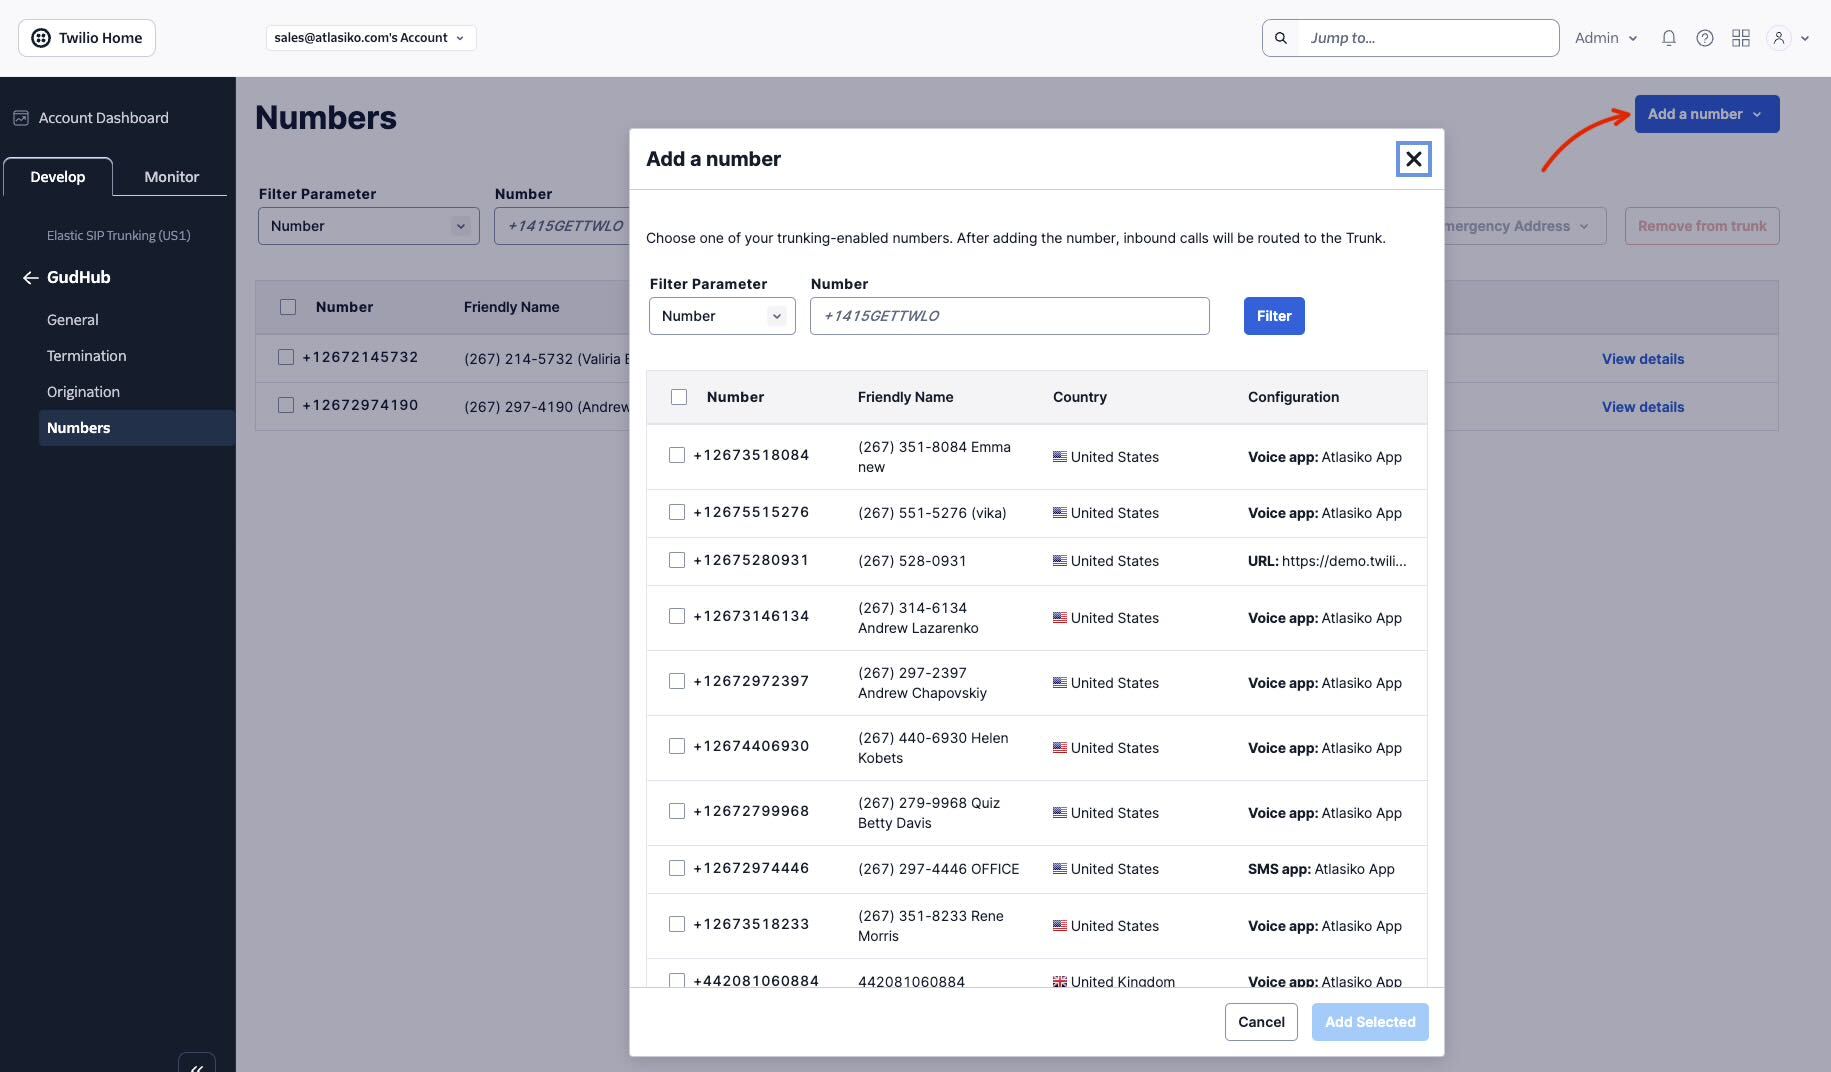This screenshot has height=1072, width=1831.
Task: Open the dialog's Filter Parameter dropdown
Action: coord(722,316)
